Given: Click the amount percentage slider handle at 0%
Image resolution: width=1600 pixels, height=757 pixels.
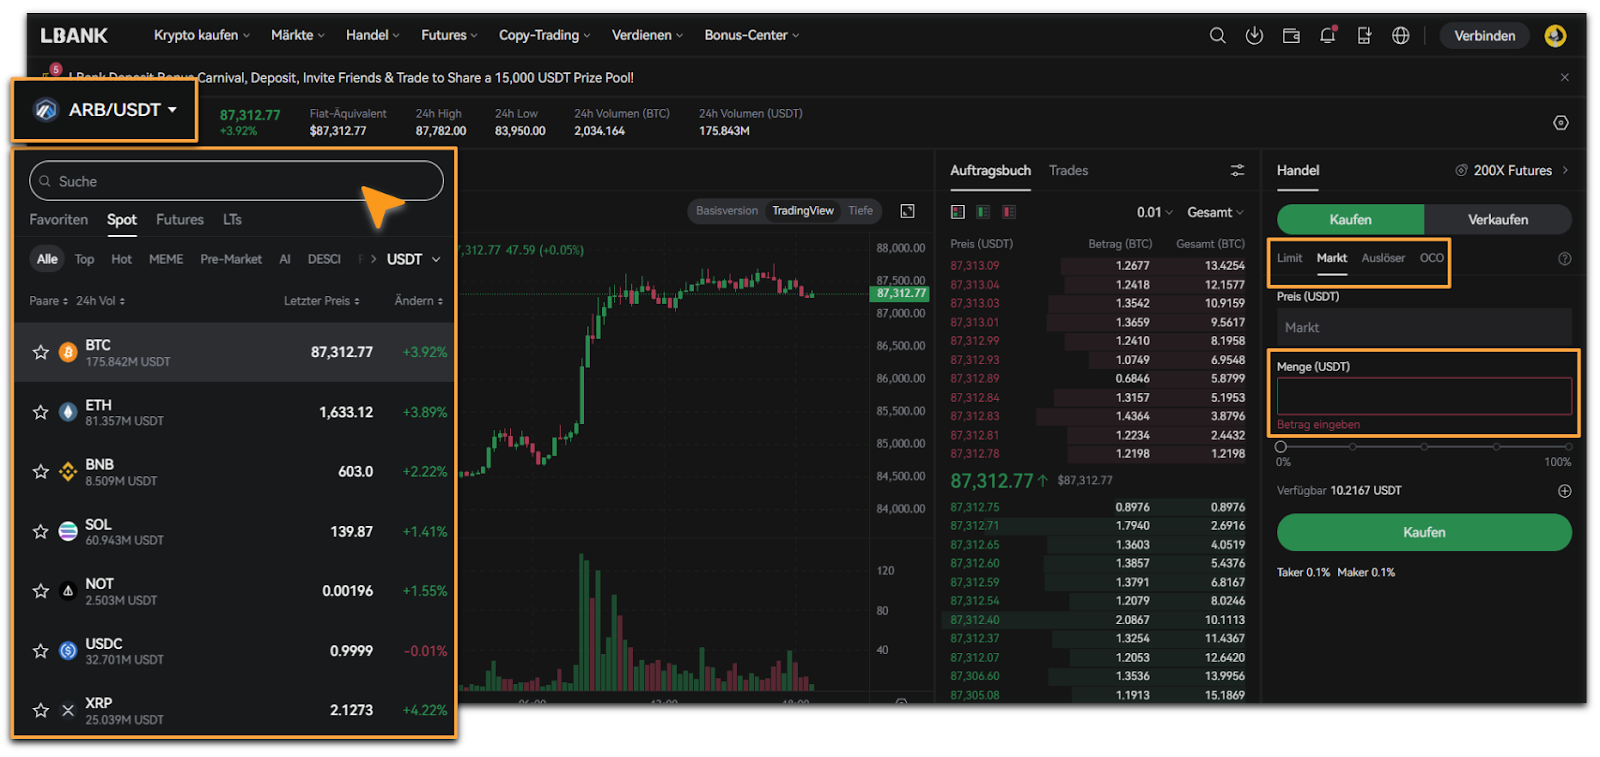Looking at the screenshot, I should click(x=1281, y=447).
